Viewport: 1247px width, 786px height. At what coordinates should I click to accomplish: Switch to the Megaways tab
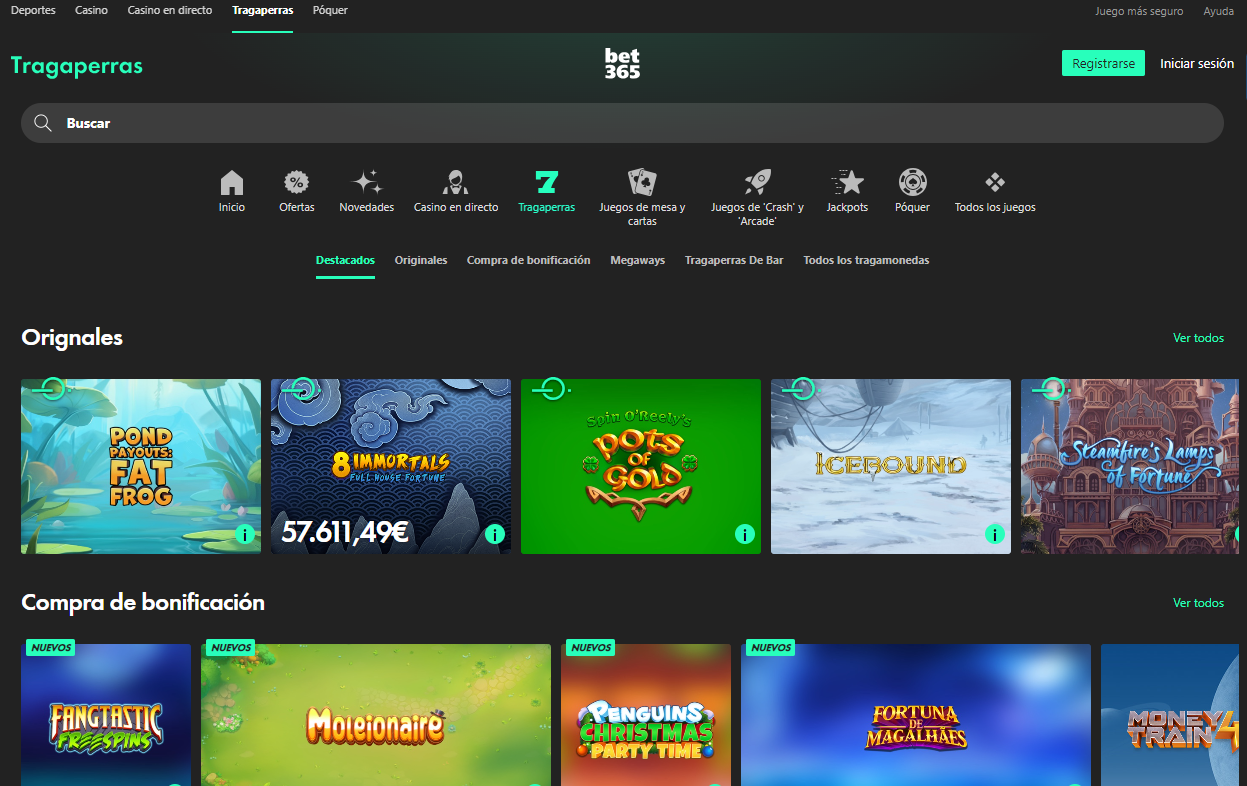(x=637, y=260)
